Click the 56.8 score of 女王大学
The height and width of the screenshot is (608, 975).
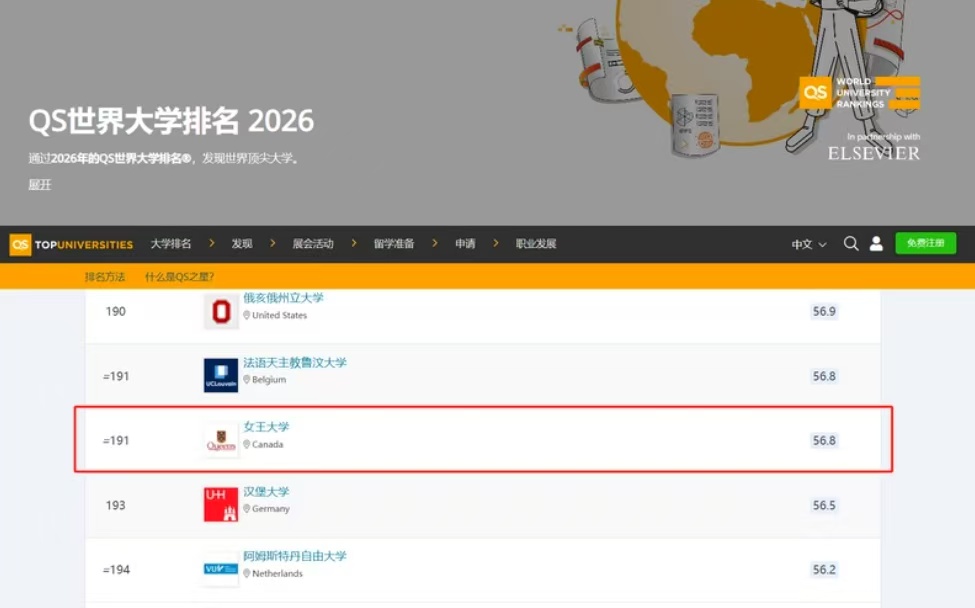point(824,440)
